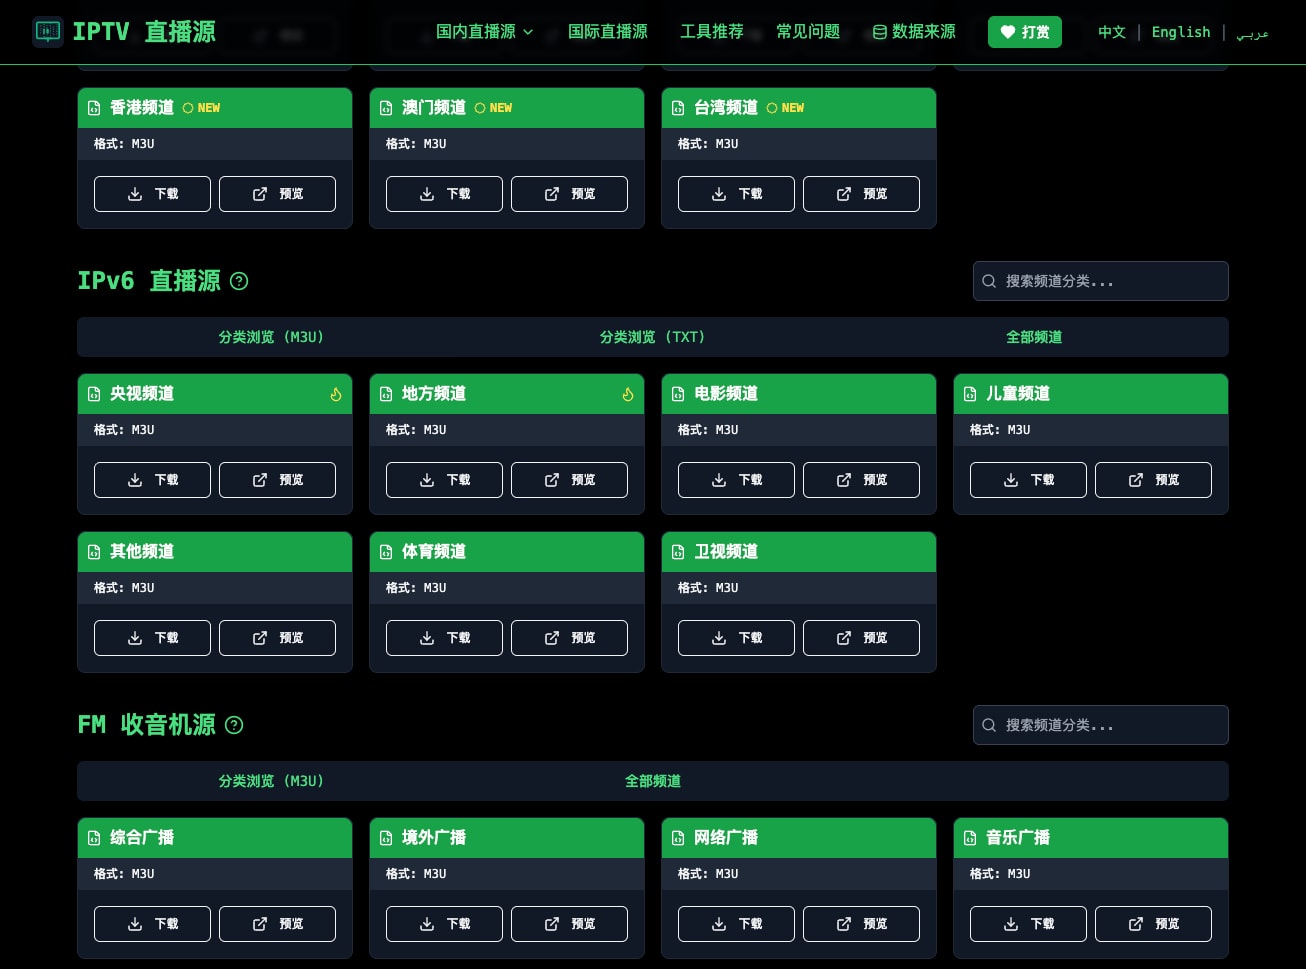
Task: Download the 香港频道 M3U file
Action: pyautogui.click(x=152, y=194)
